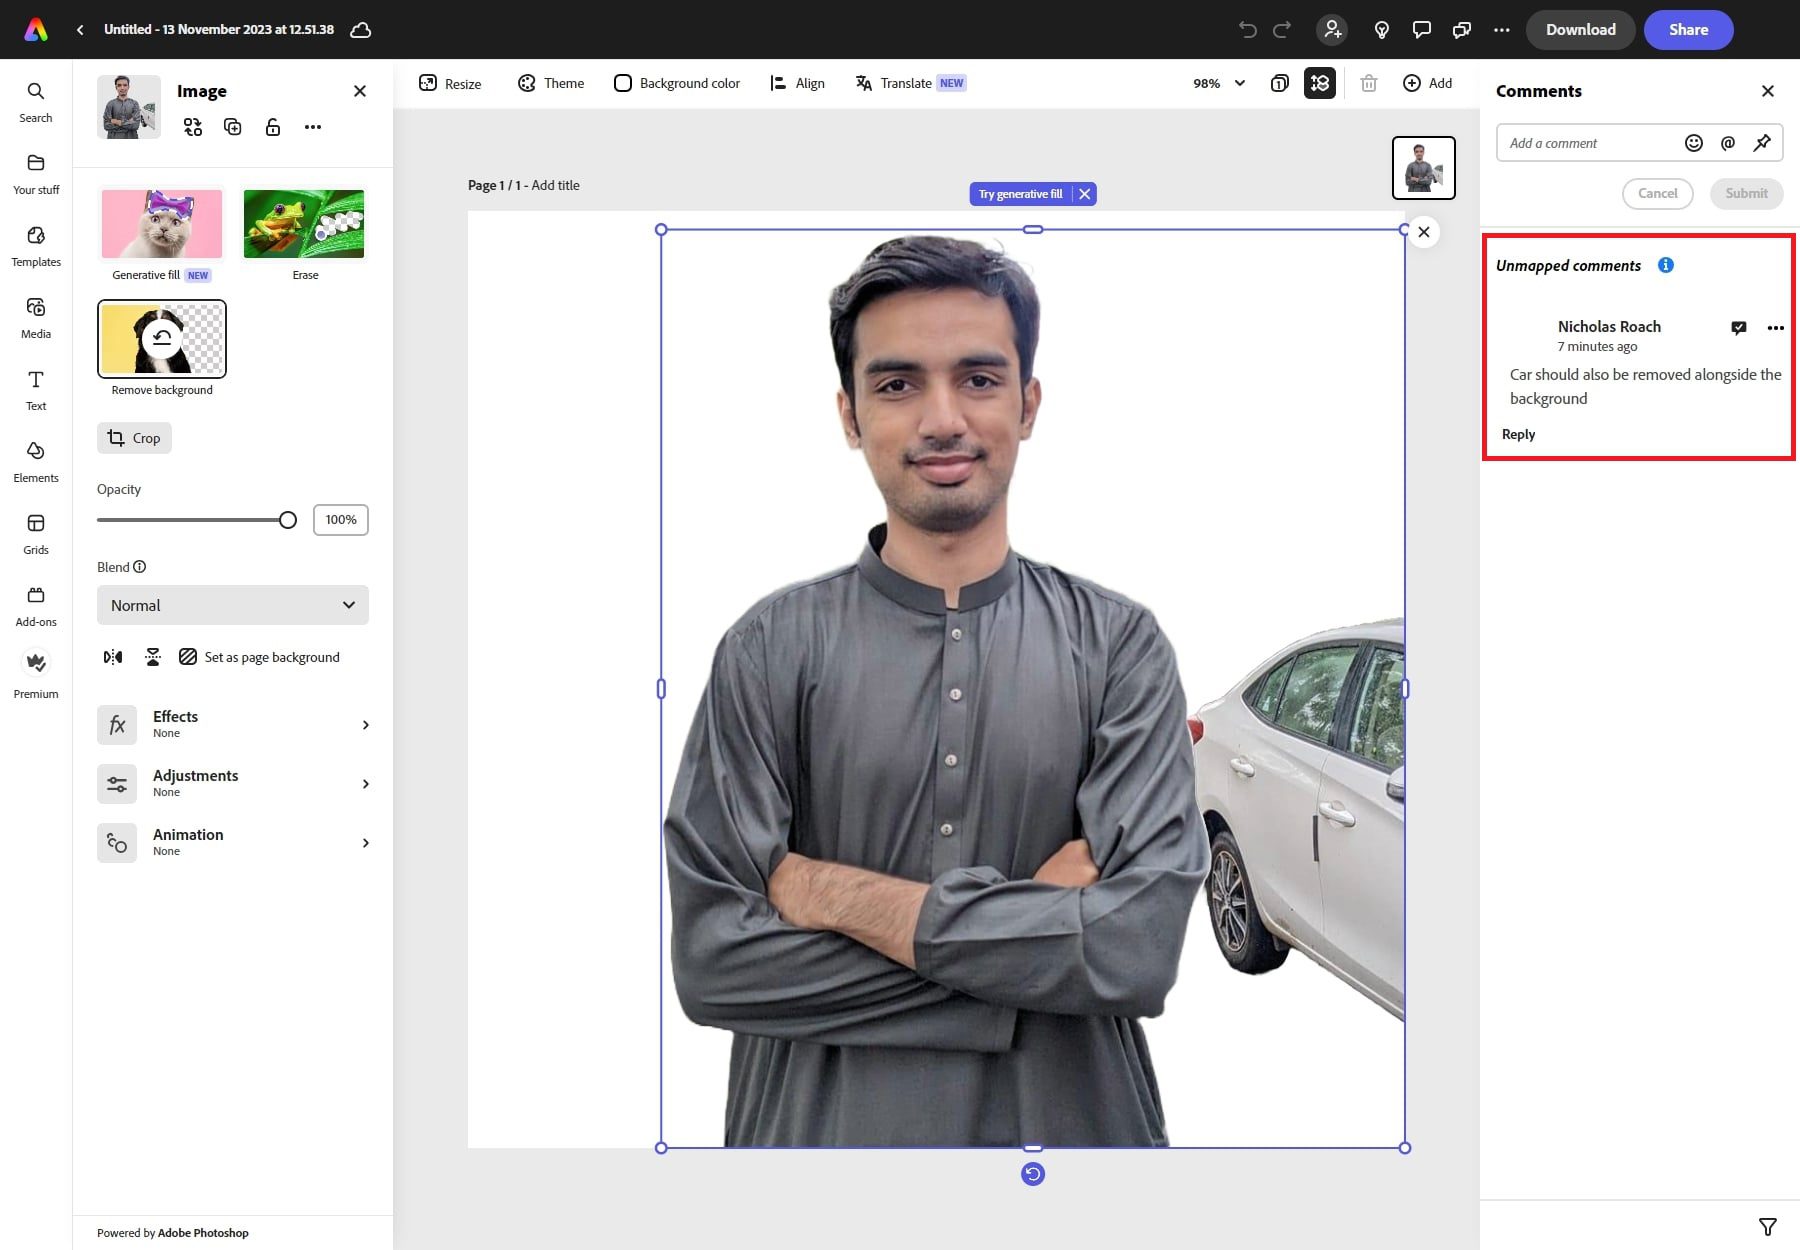Image resolution: width=1800 pixels, height=1250 pixels.
Task: Toggle Generative fill on the image
Action: 160,223
